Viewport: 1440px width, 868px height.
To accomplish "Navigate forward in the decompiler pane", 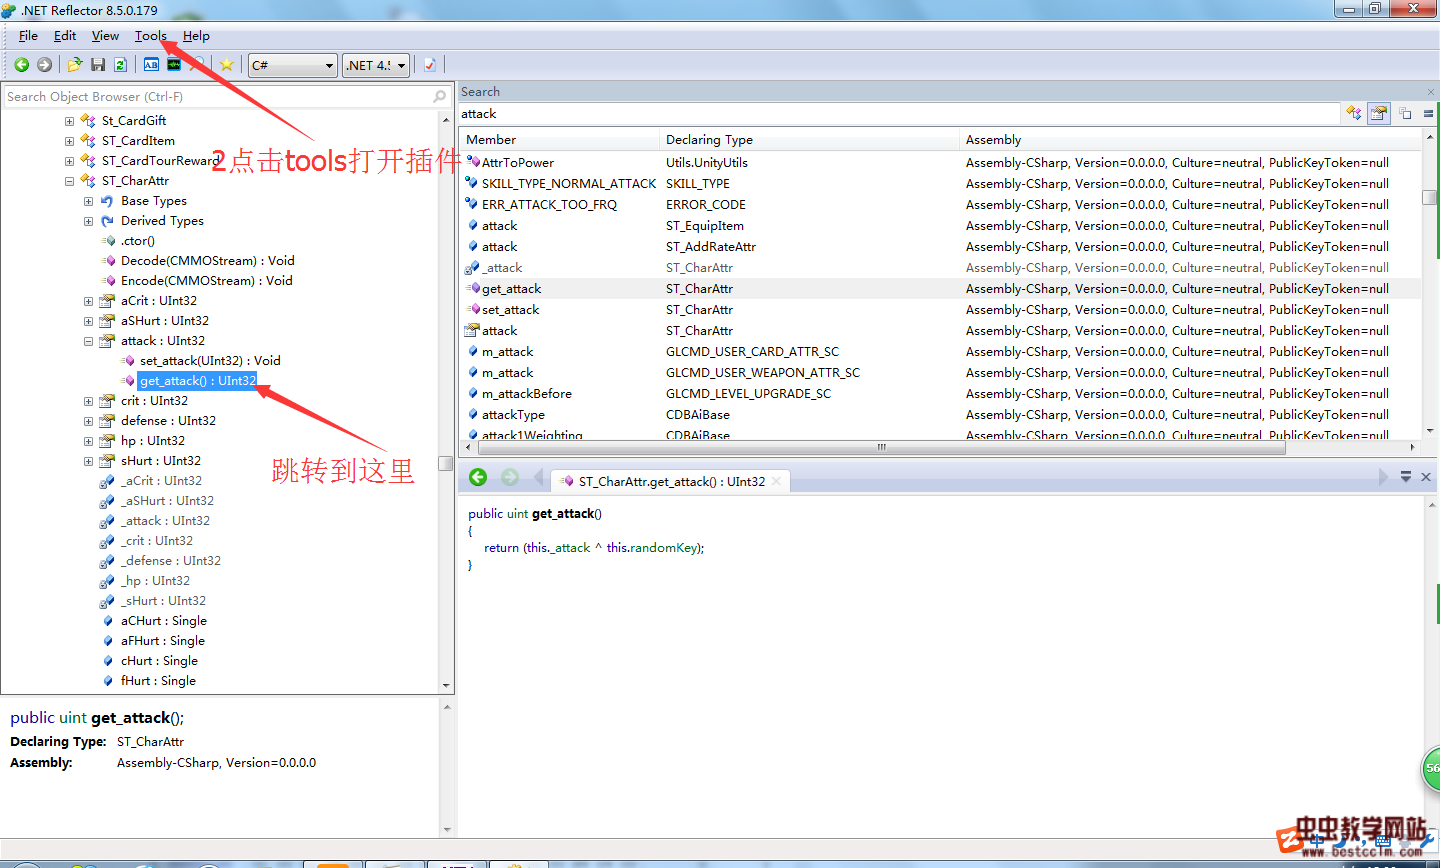I will [510, 477].
